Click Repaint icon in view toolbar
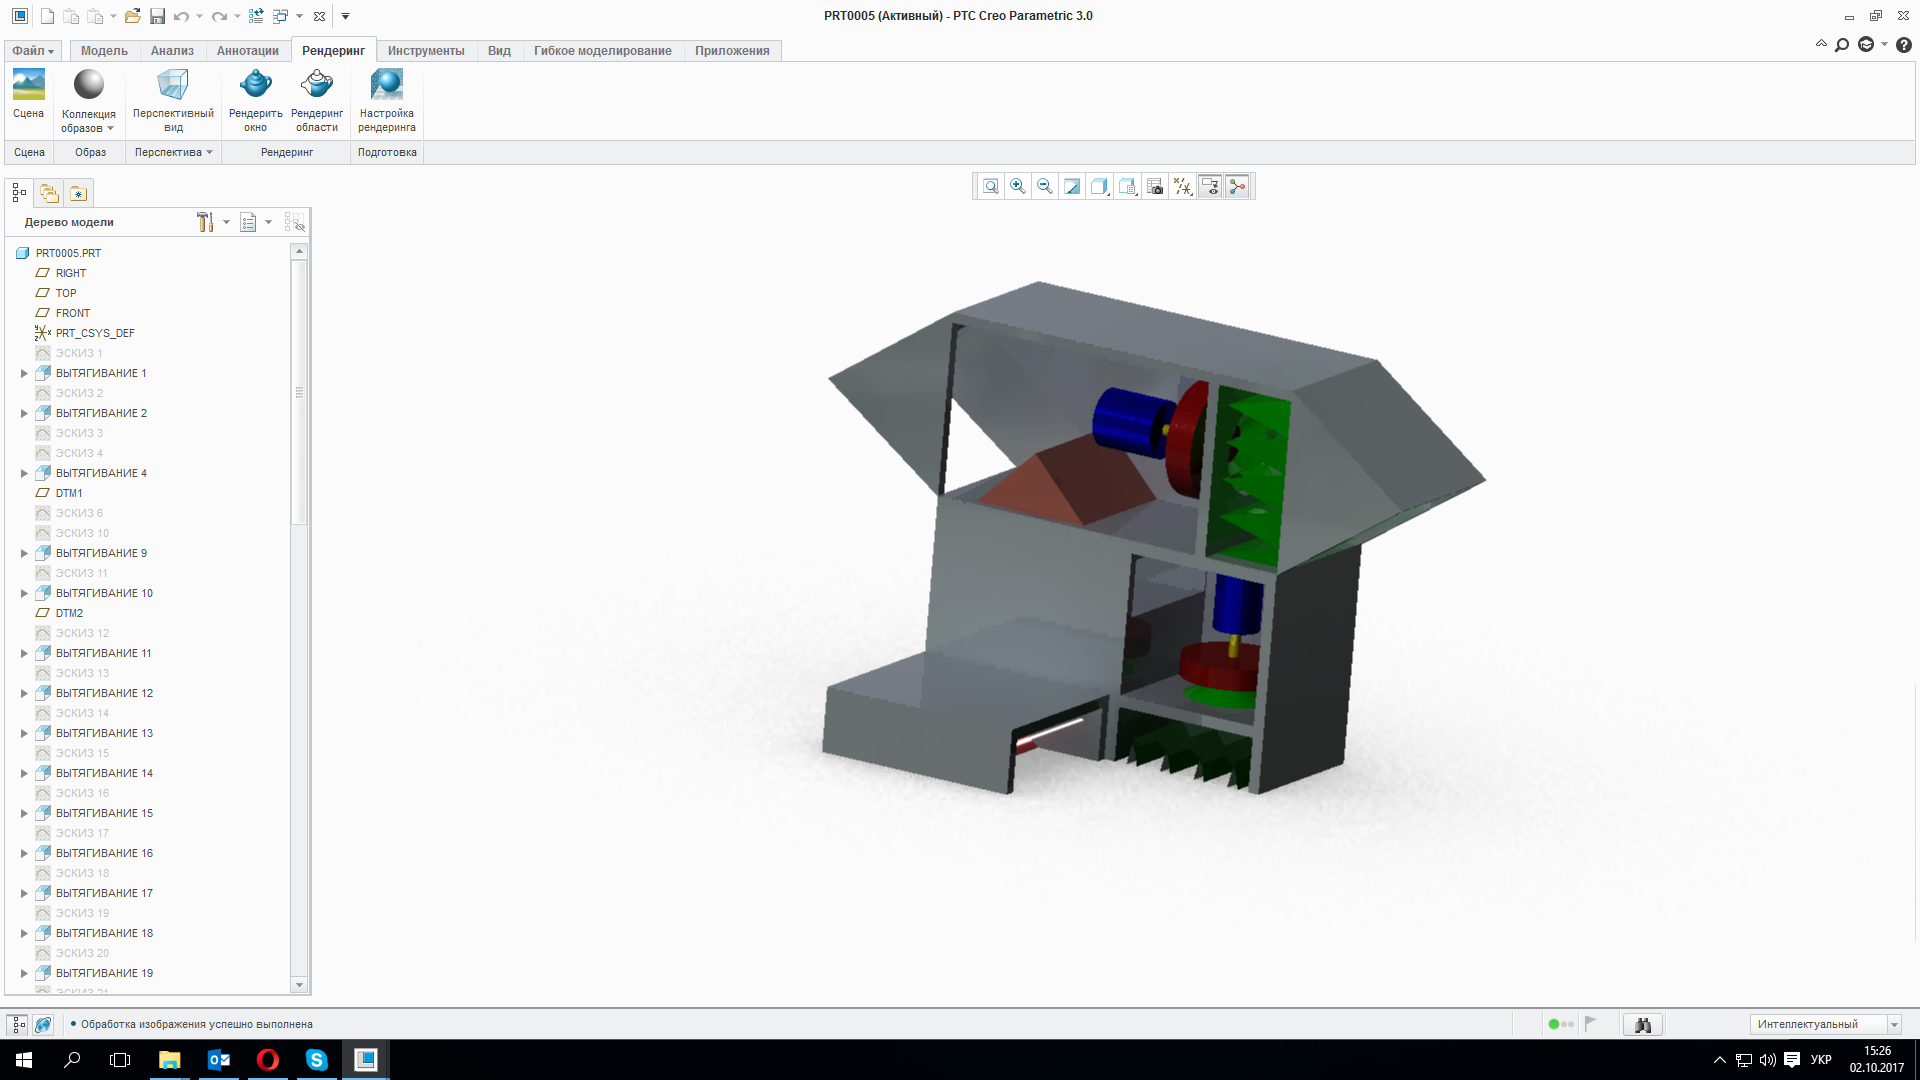The width and height of the screenshot is (1920, 1080). pos(1072,186)
